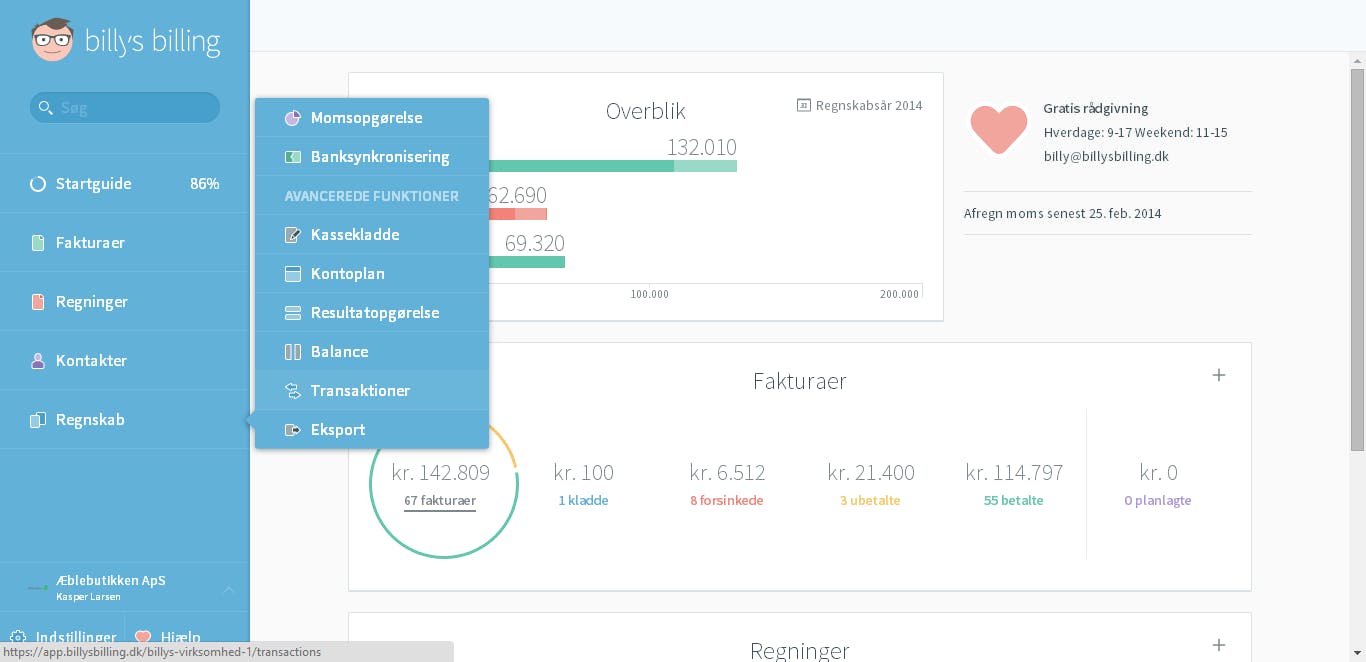1366x662 pixels.
Task: Click the Transaktioner arrows icon
Action: coord(293,391)
